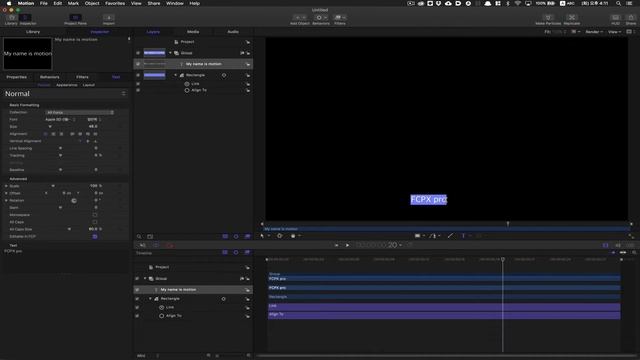Image resolution: width=640 pixels, height=360 pixels.
Task: Open the Layout text pane
Action: pos(89,85)
